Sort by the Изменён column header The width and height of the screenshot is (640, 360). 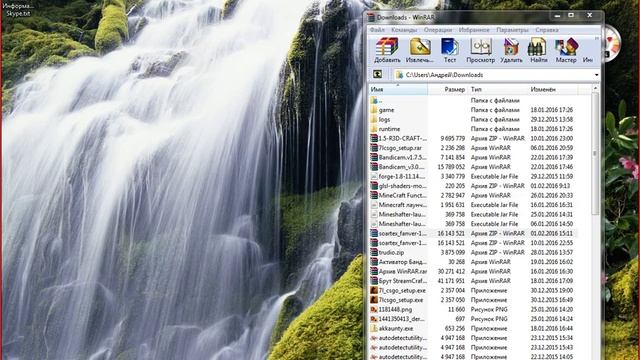[553, 89]
